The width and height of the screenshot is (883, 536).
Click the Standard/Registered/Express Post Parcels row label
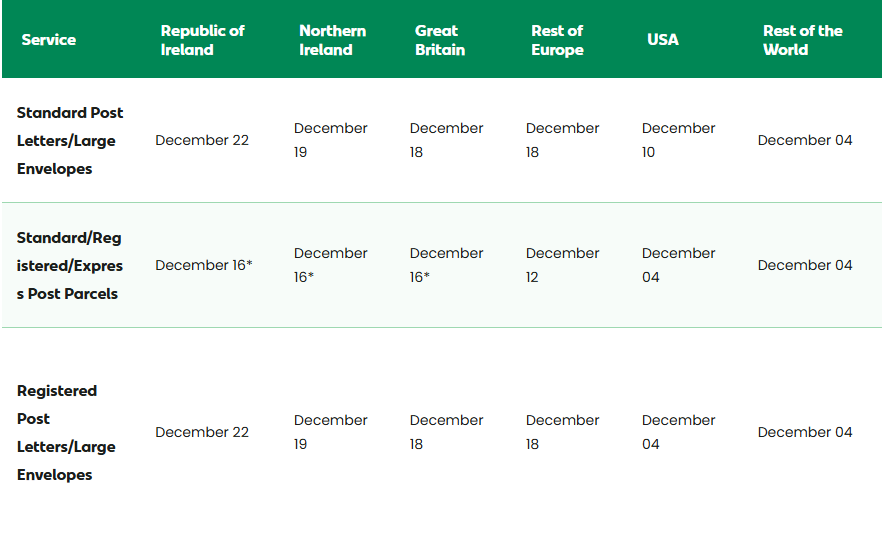[70, 266]
